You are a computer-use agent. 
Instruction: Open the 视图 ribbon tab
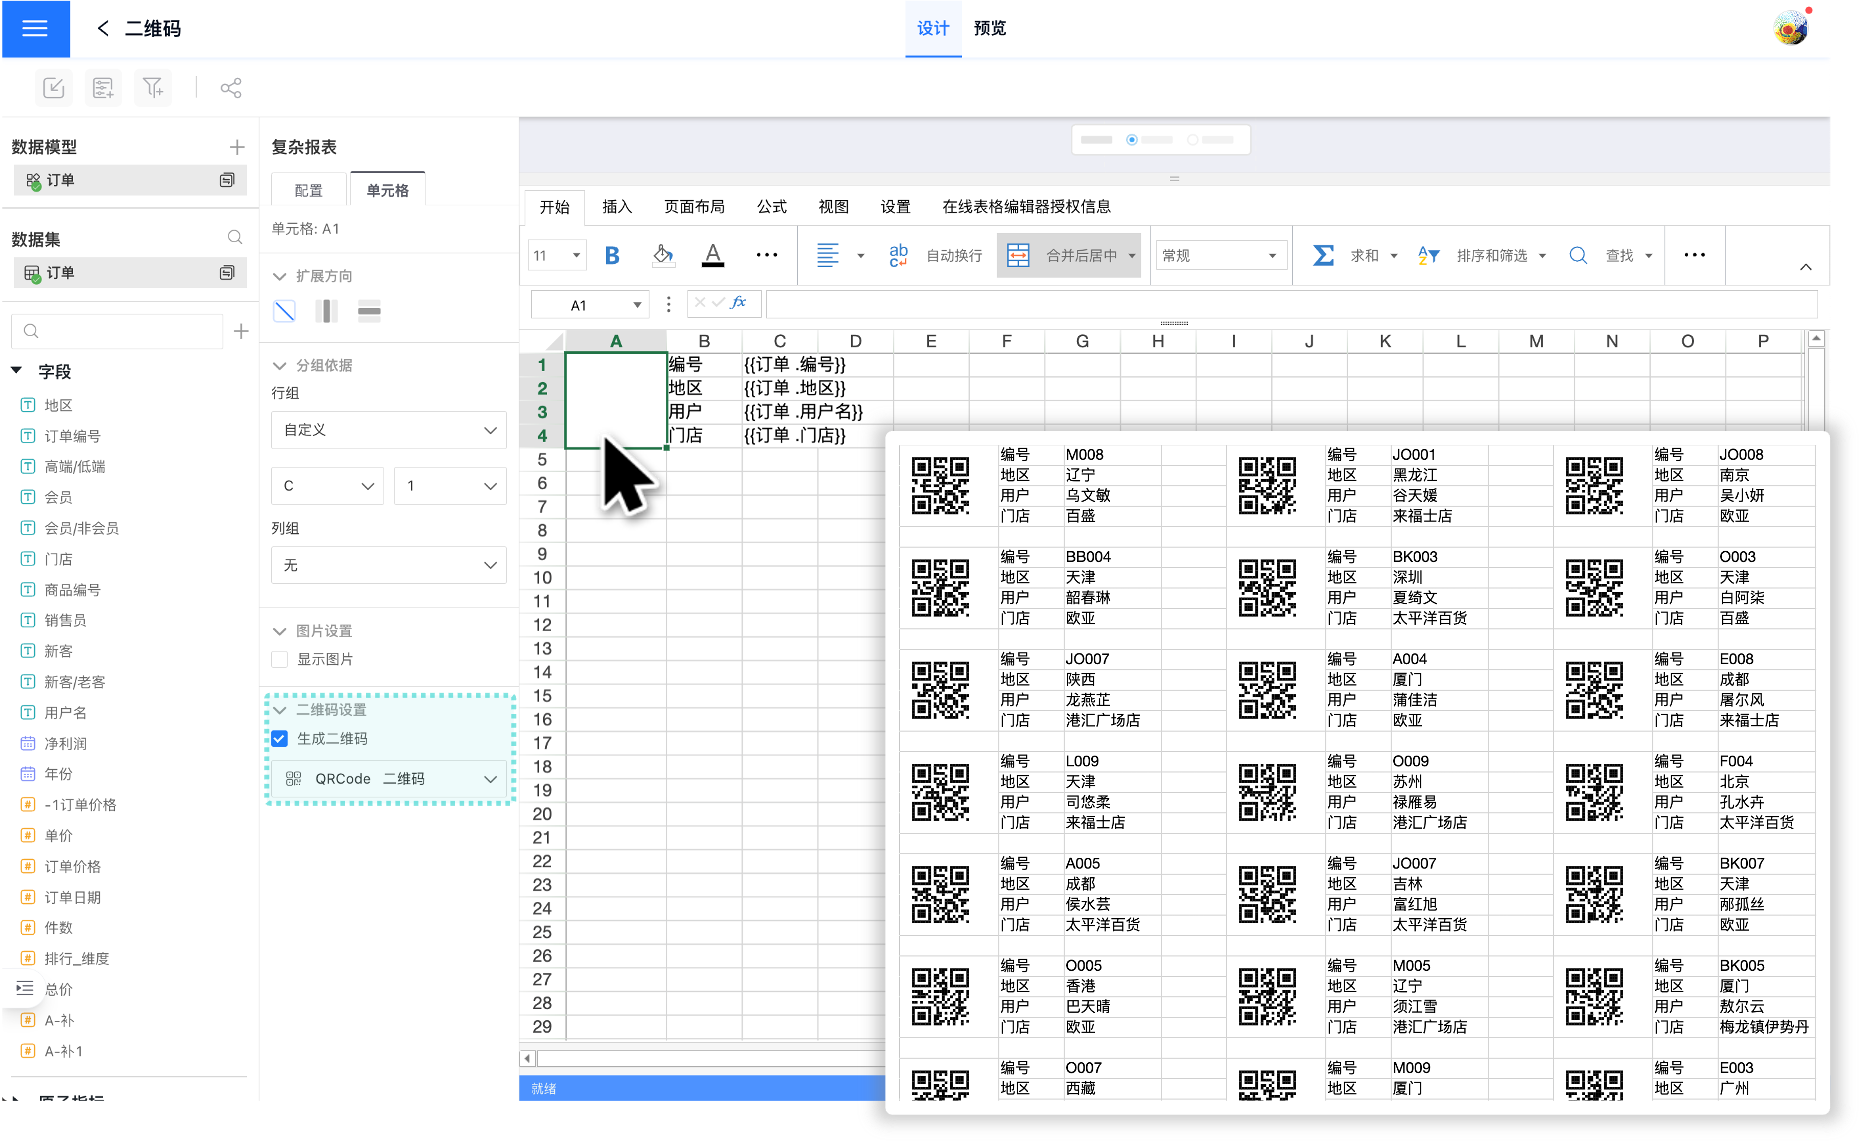pyautogui.click(x=833, y=207)
